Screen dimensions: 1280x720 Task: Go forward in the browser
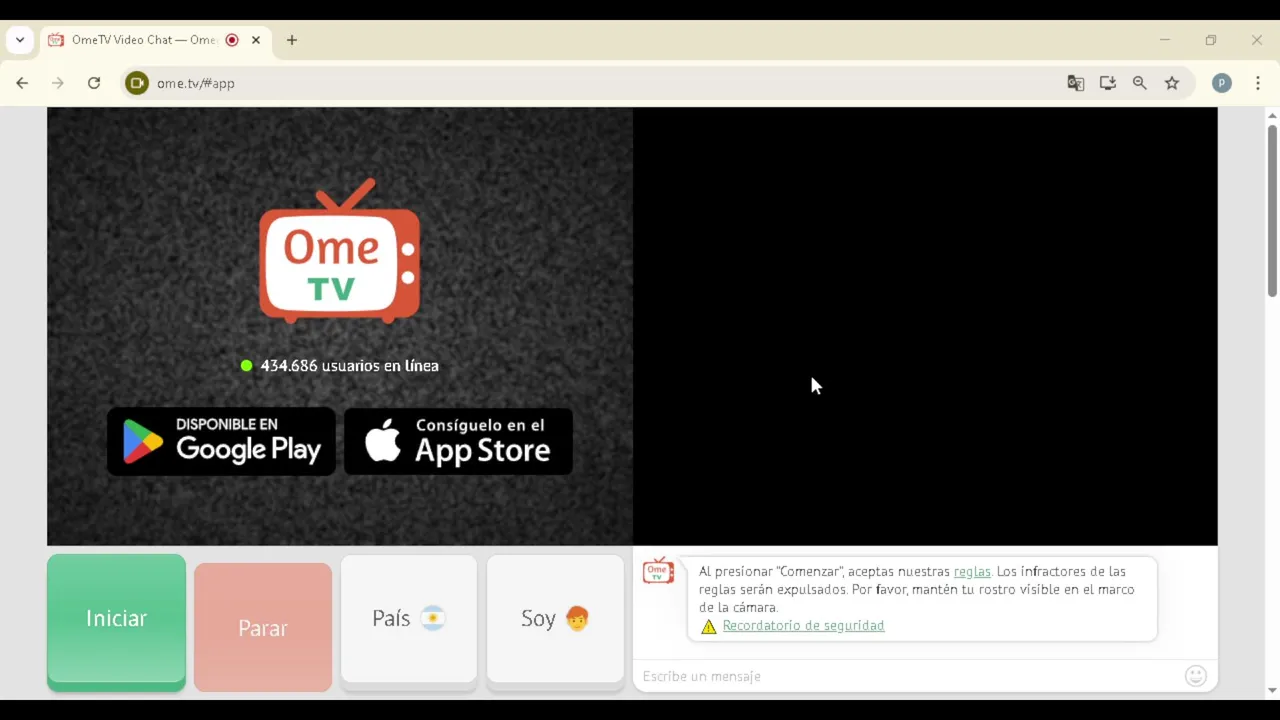coord(58,83)
